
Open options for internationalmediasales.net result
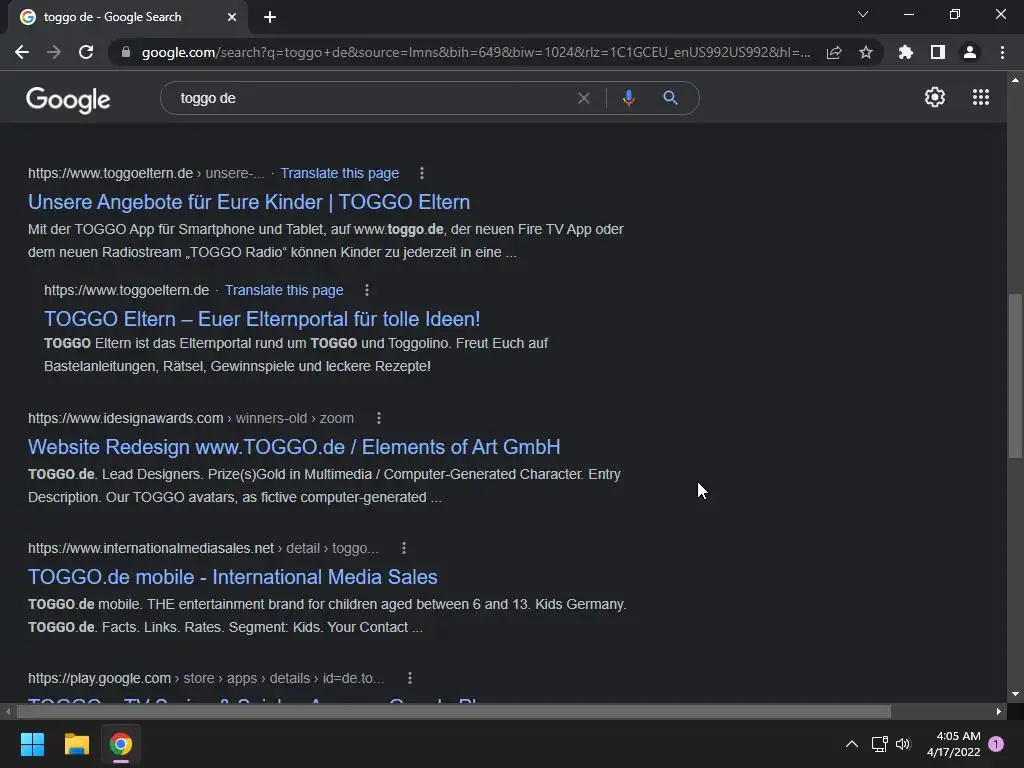click(404, 548)
